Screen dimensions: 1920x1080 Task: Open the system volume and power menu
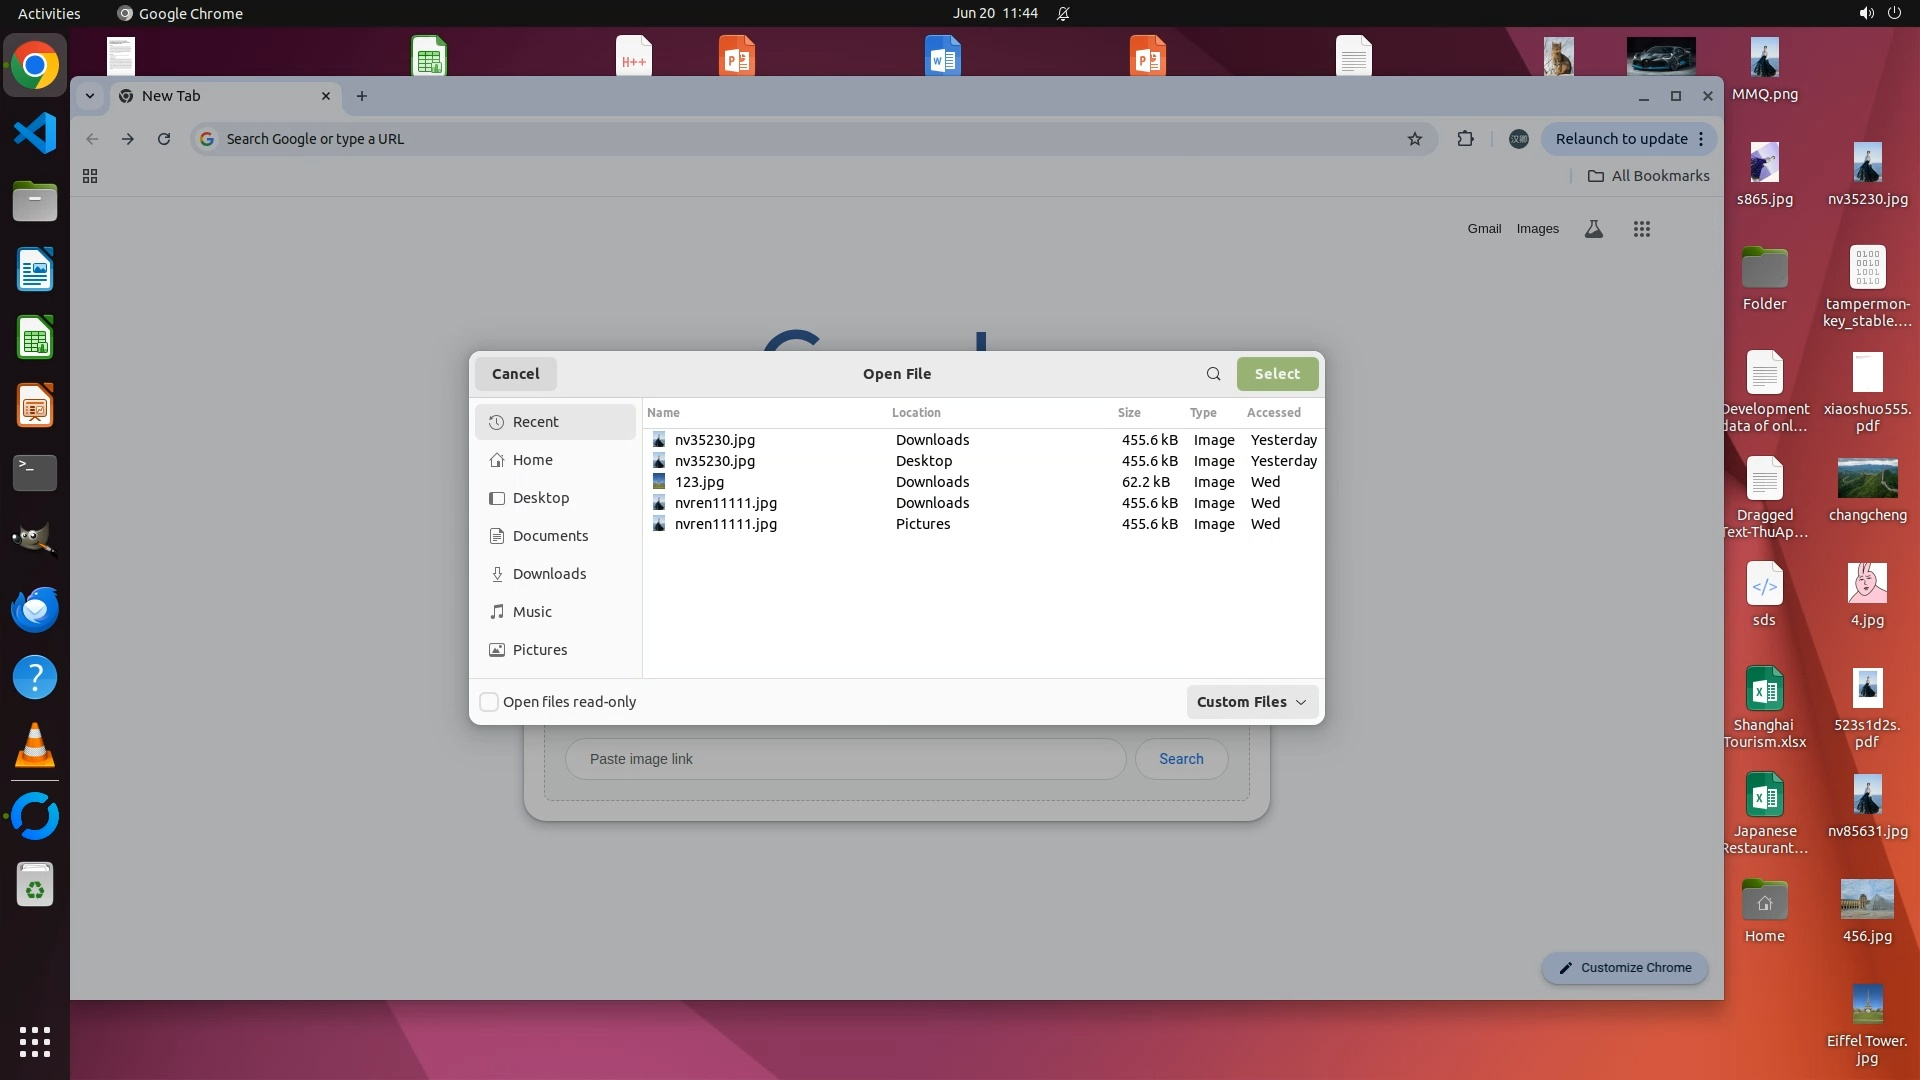pos(1879,13)
